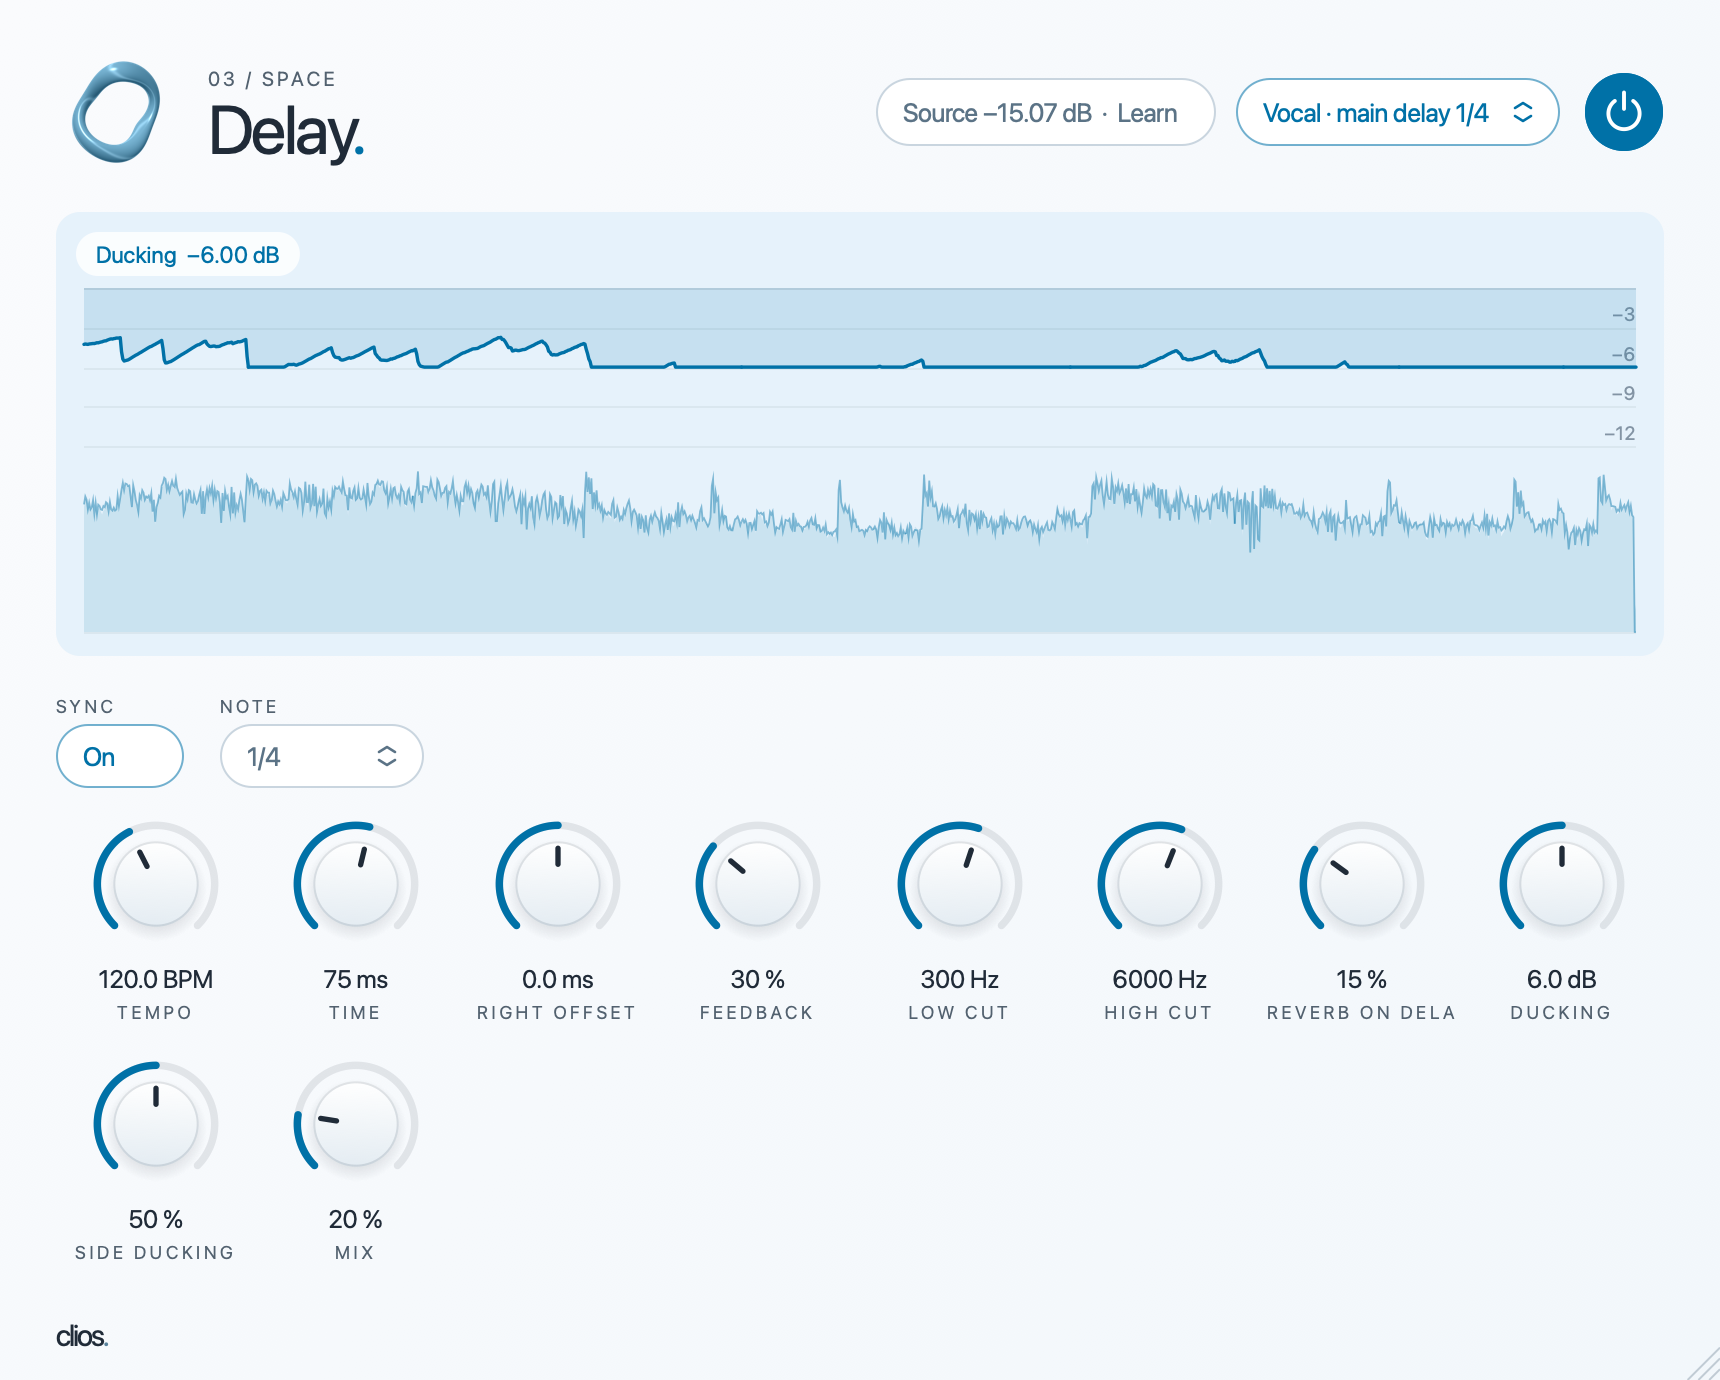Click the High Cut knob

[1160, 884]
